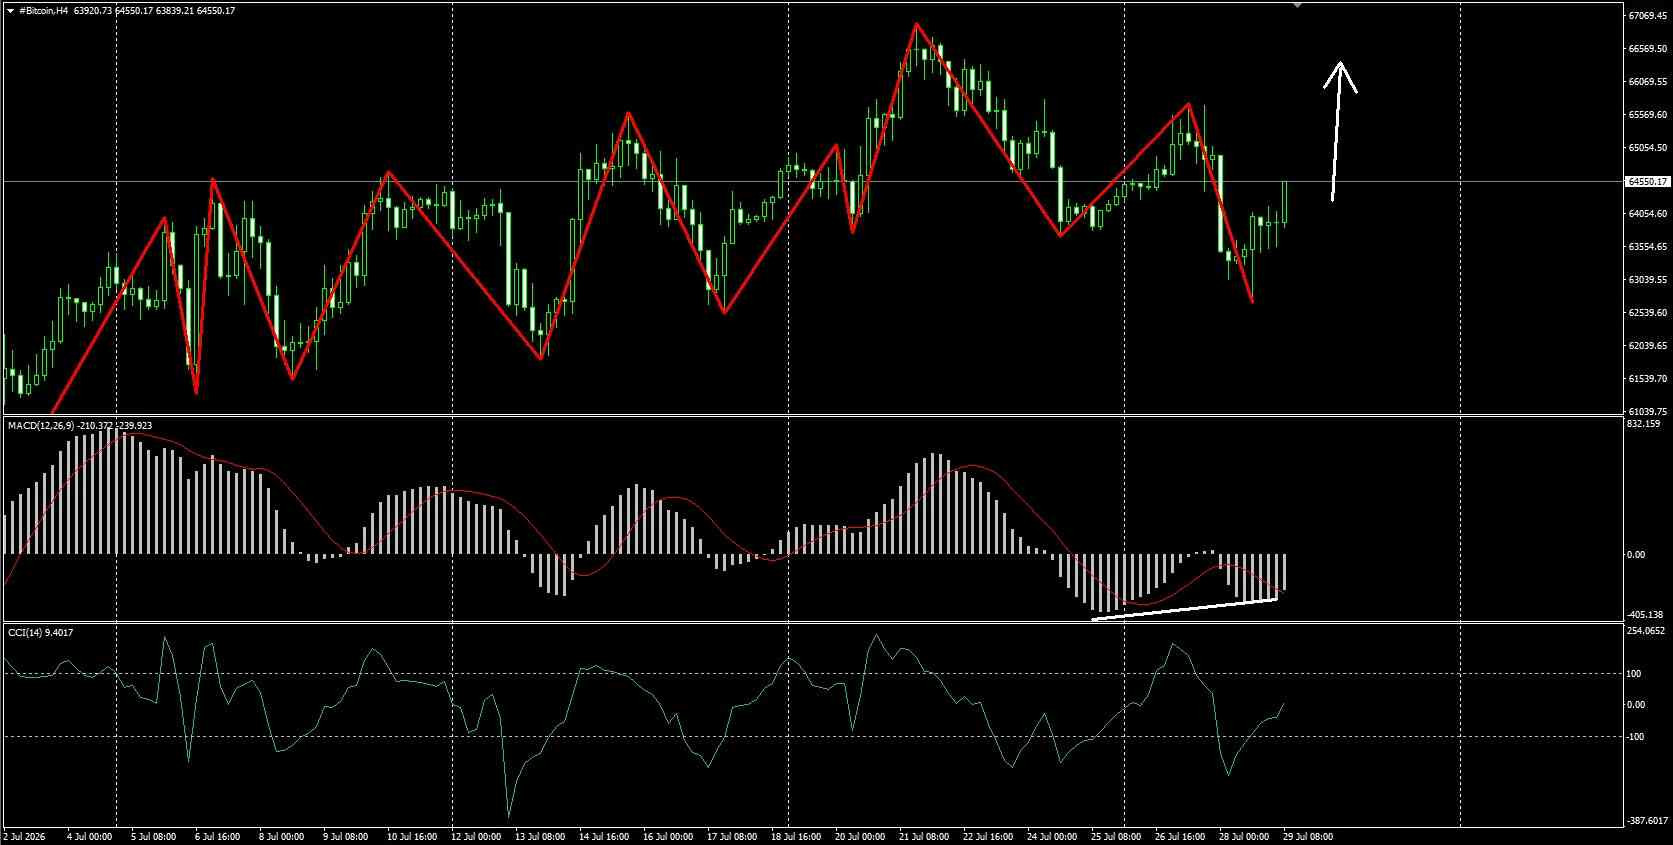This screenshot has width=1673, height=845.
Task: Click the 66069.55 price scale label
Action: (1646, 82)
